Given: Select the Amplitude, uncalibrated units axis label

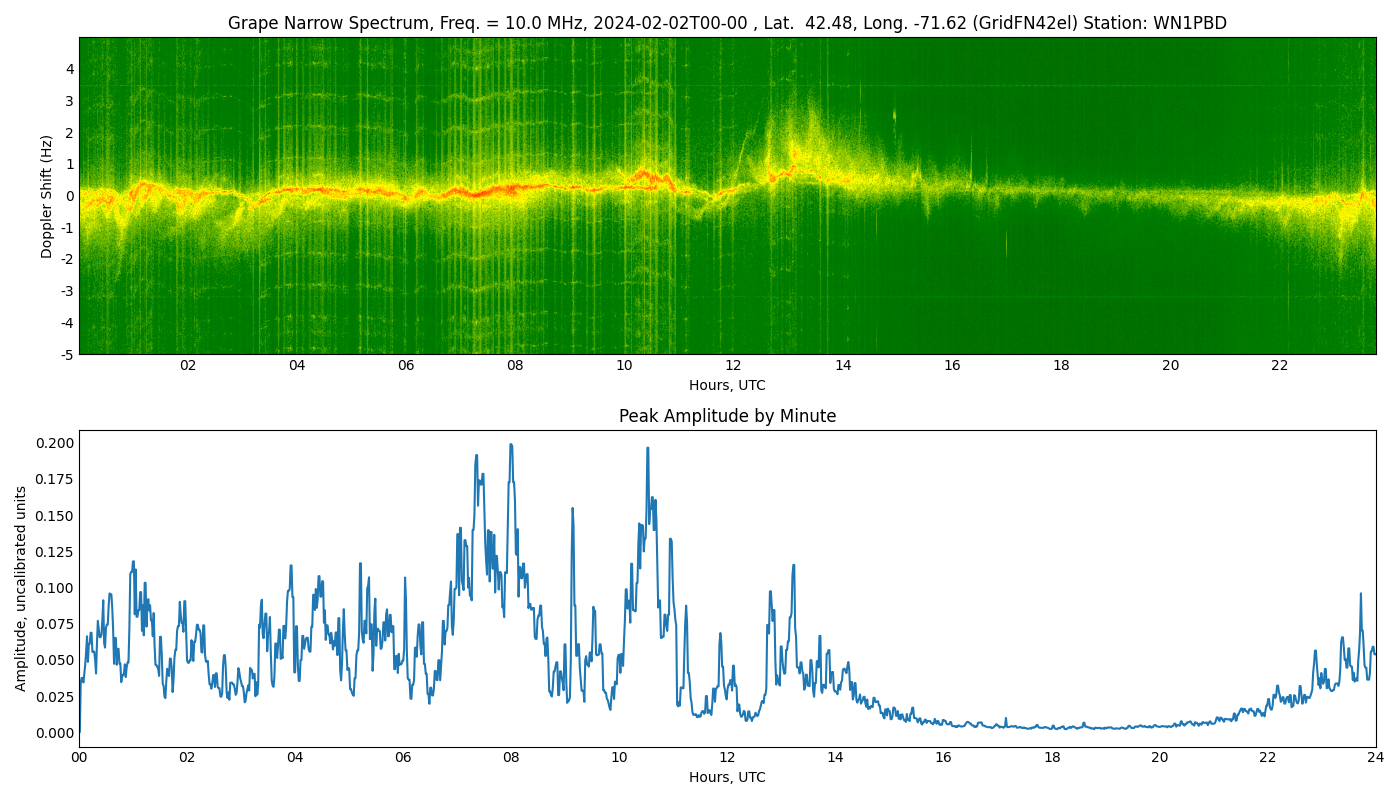Looking at the screenshot, I should point(21,588).
